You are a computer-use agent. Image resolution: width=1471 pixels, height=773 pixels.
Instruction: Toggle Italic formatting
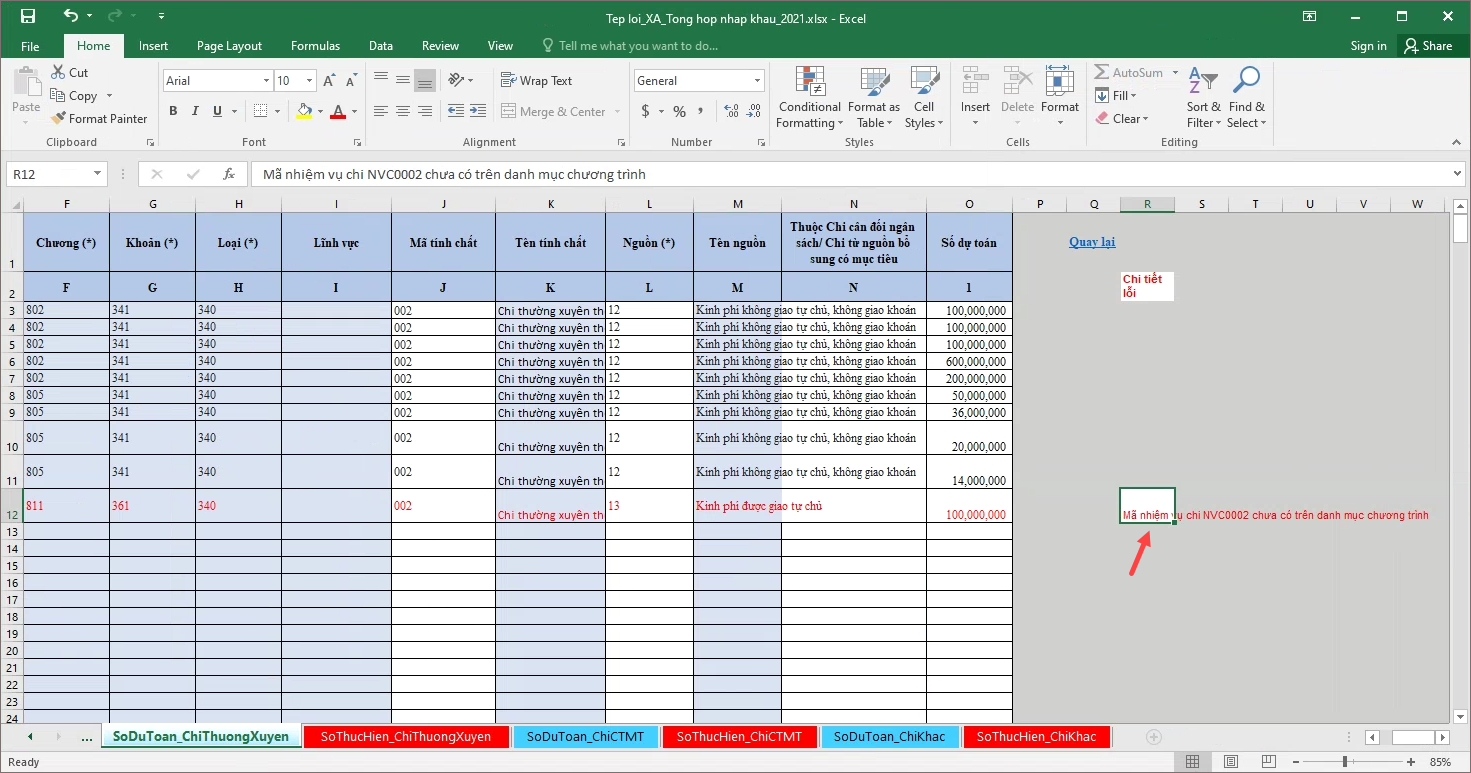[x=195, y=111]
